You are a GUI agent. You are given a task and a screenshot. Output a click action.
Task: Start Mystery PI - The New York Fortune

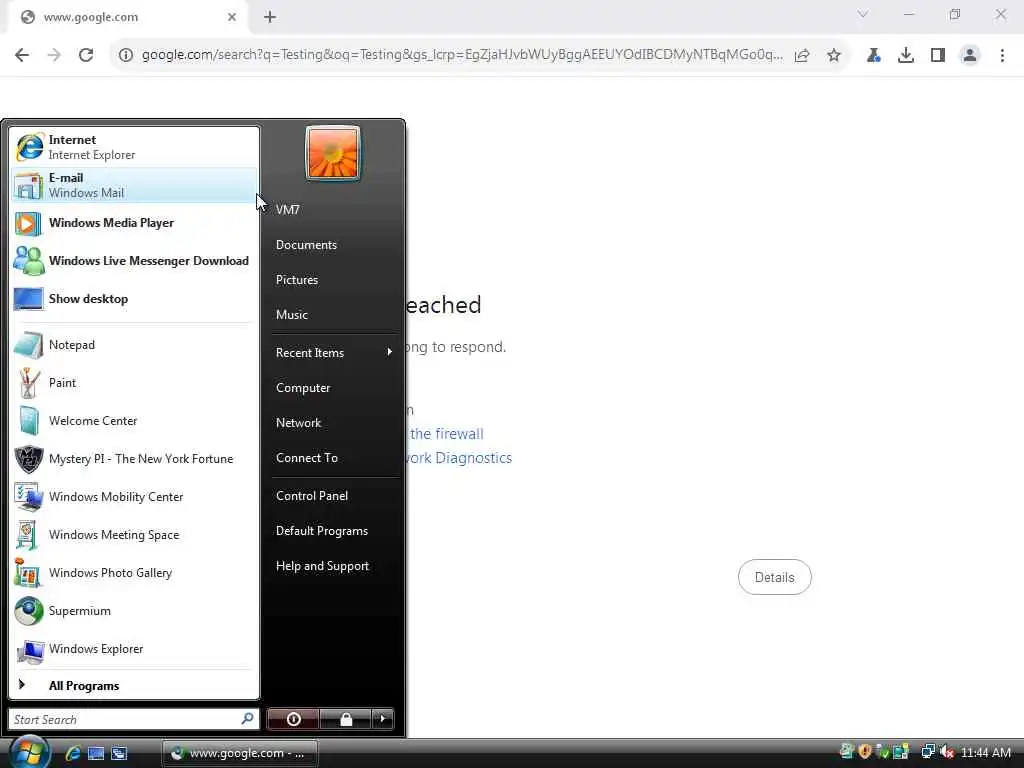tap(134, 458)
